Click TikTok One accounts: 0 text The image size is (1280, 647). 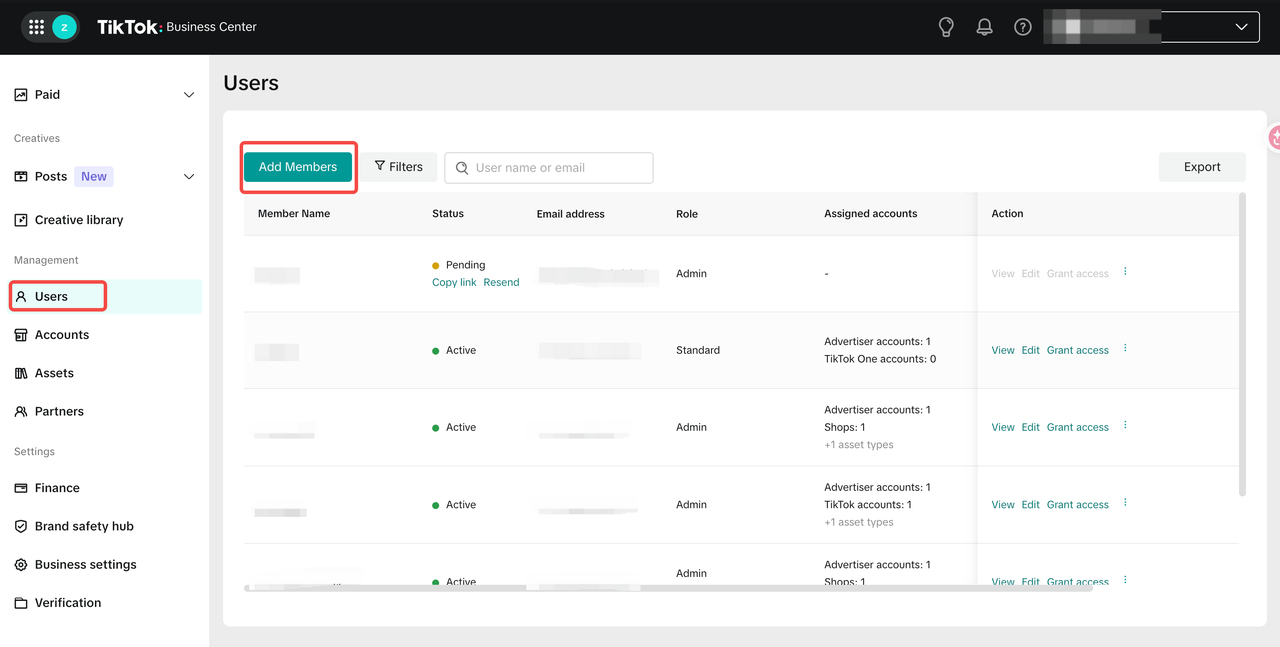tap(880, 359)
